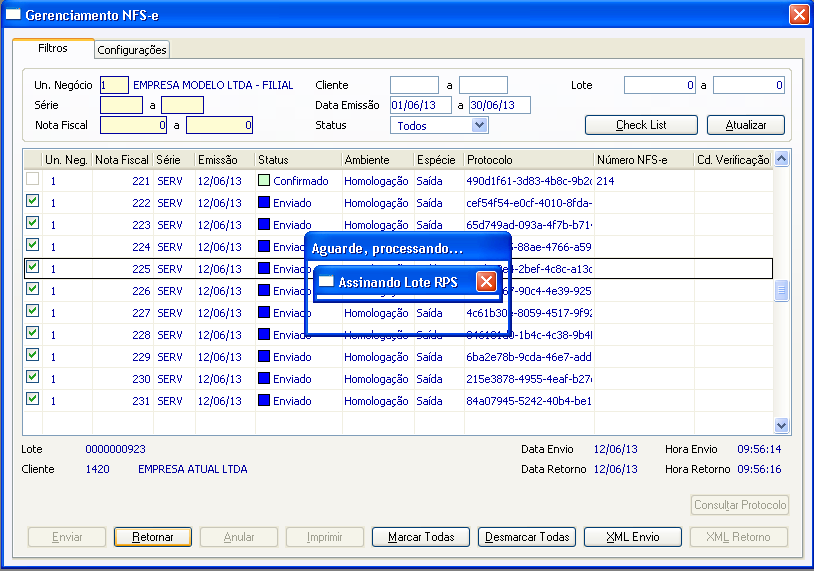Focus the first Cliente input field
814x571 pixels.
[x=414, y=85]
